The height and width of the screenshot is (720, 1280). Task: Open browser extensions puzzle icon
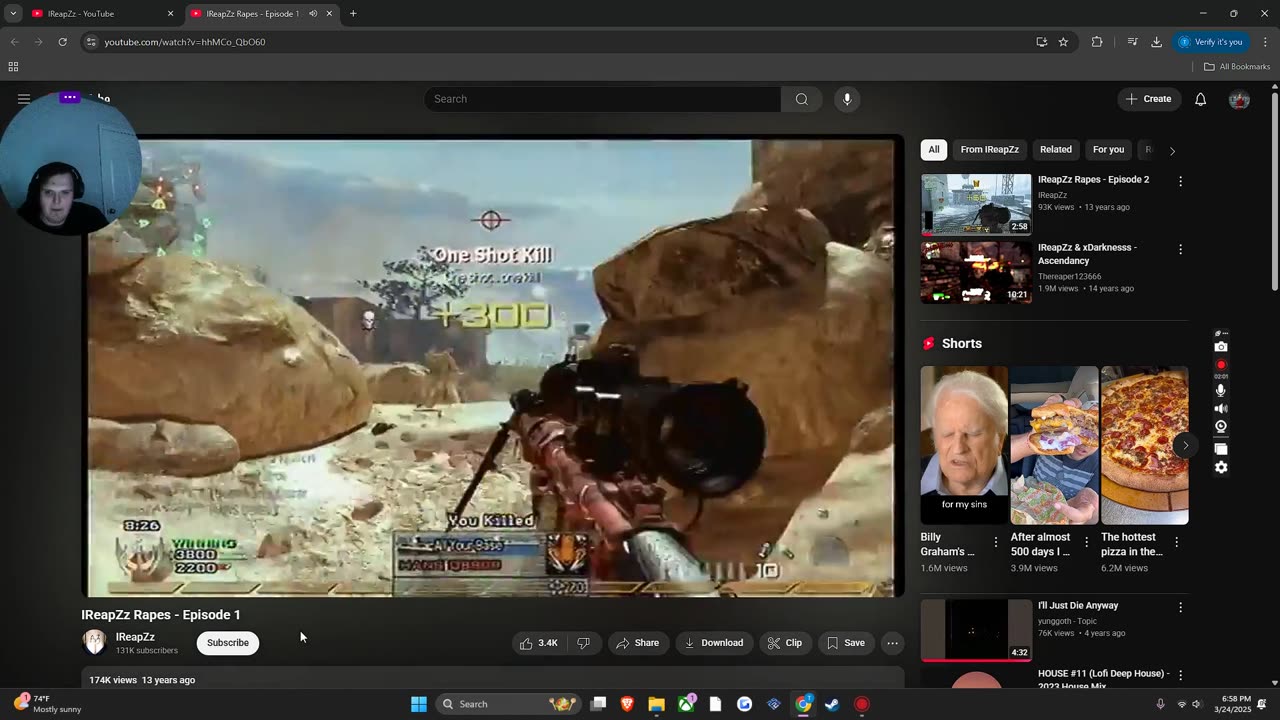1097,42
